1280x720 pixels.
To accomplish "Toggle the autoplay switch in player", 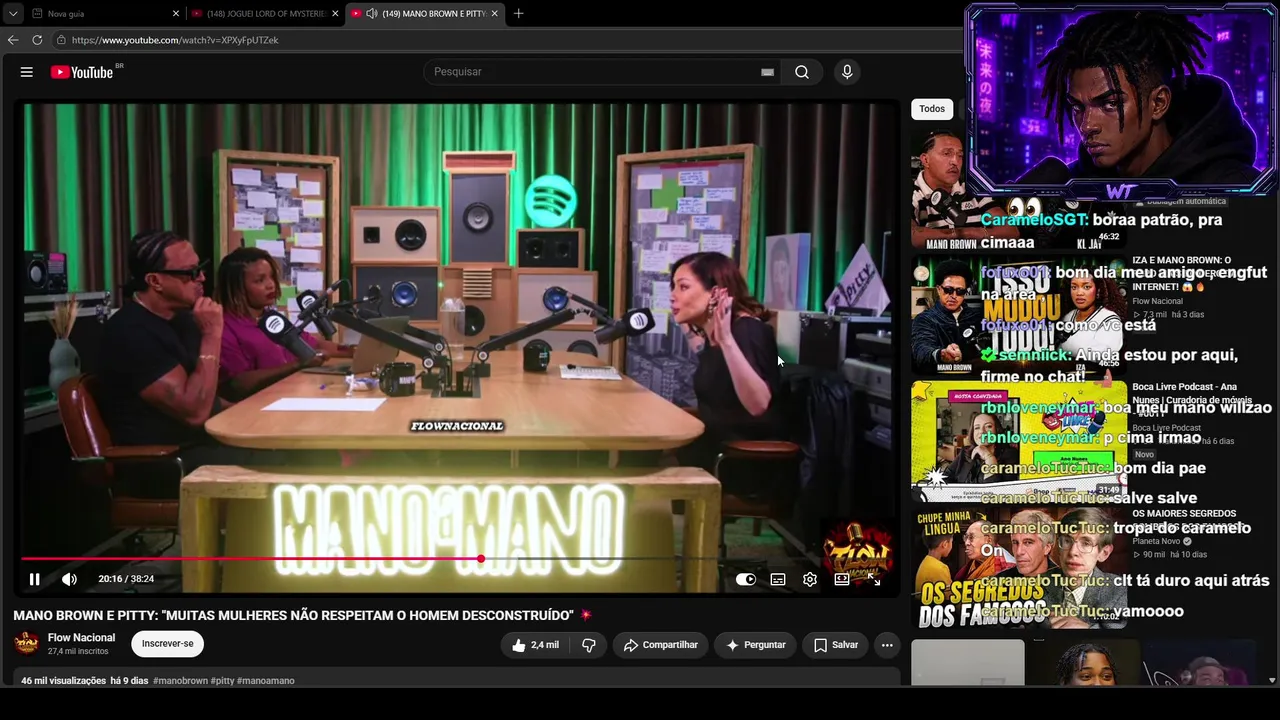I will 746,579.
